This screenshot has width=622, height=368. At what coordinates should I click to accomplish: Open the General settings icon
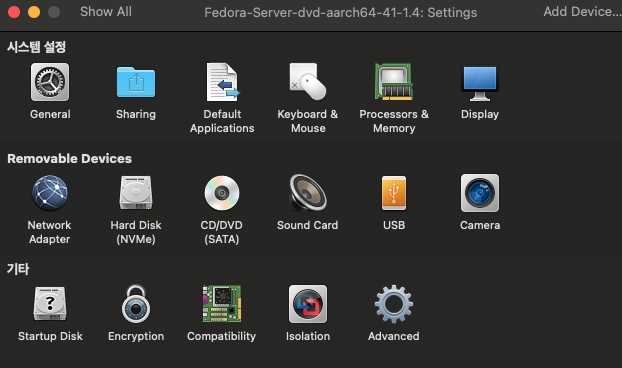click(50, 82)
